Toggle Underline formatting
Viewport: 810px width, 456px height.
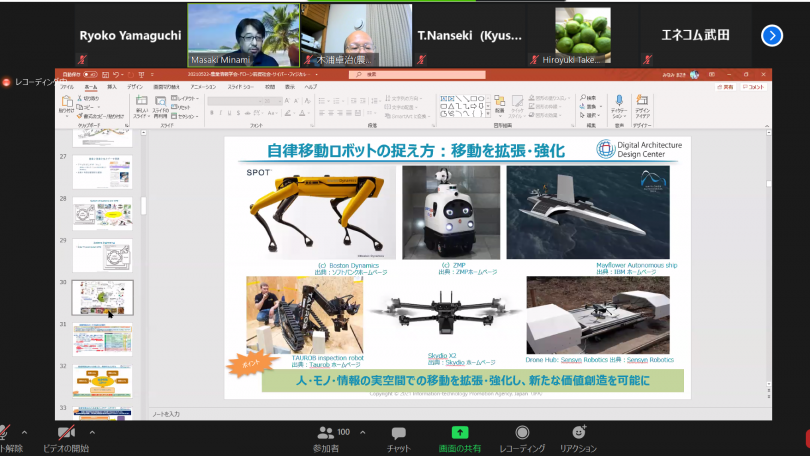click(229, 113)
